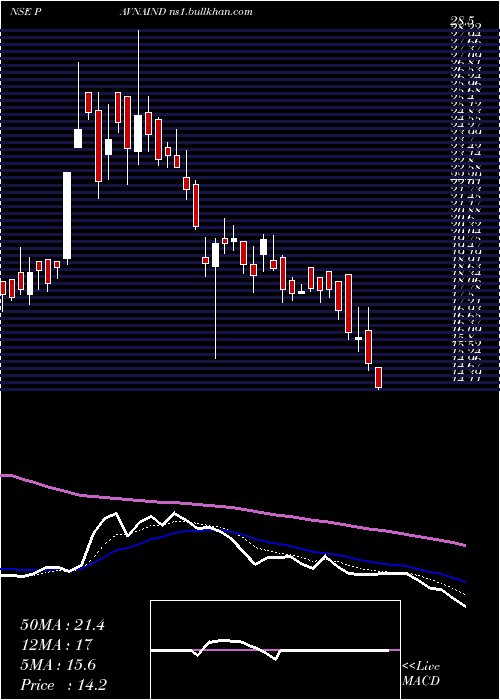Click the last red candlestick at chart bottom

(379, 378)
